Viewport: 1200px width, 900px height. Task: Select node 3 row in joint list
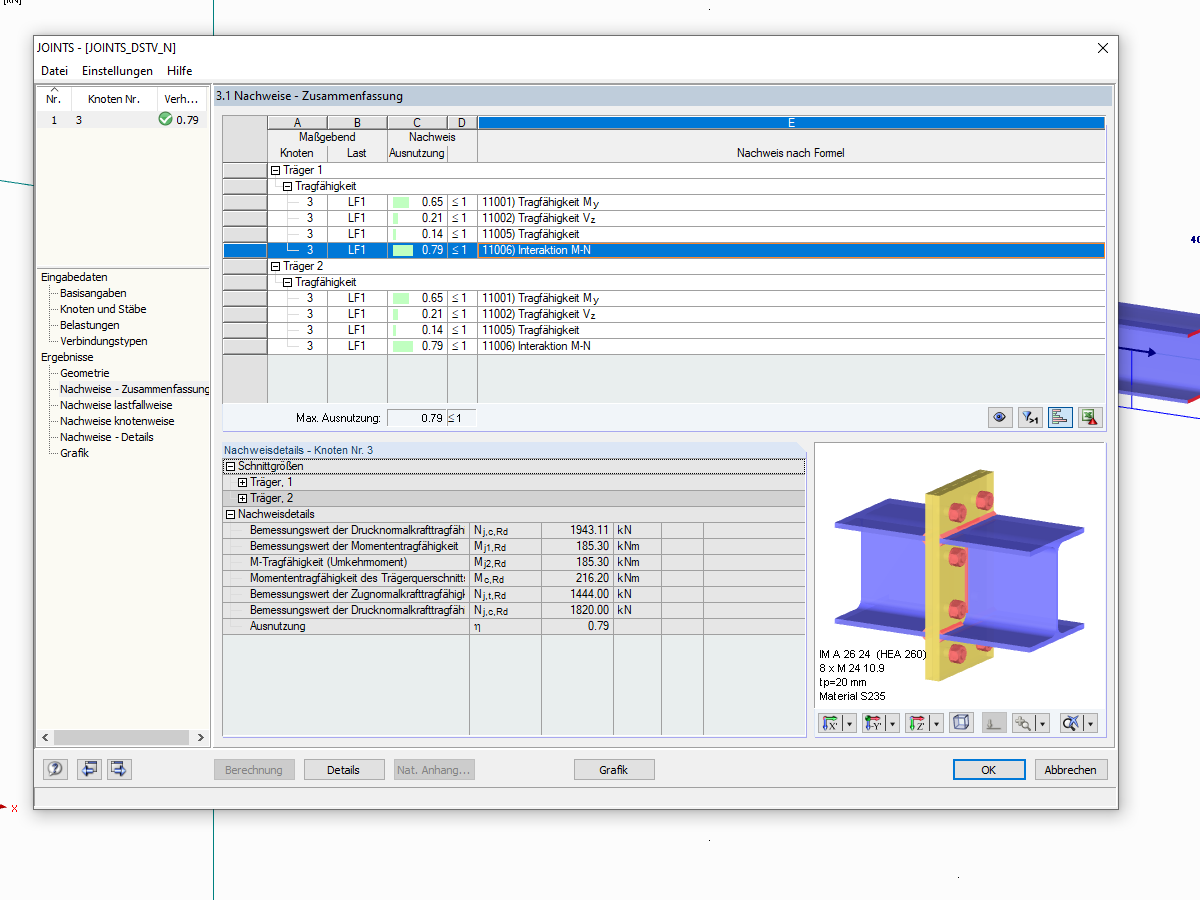(123, 120)
